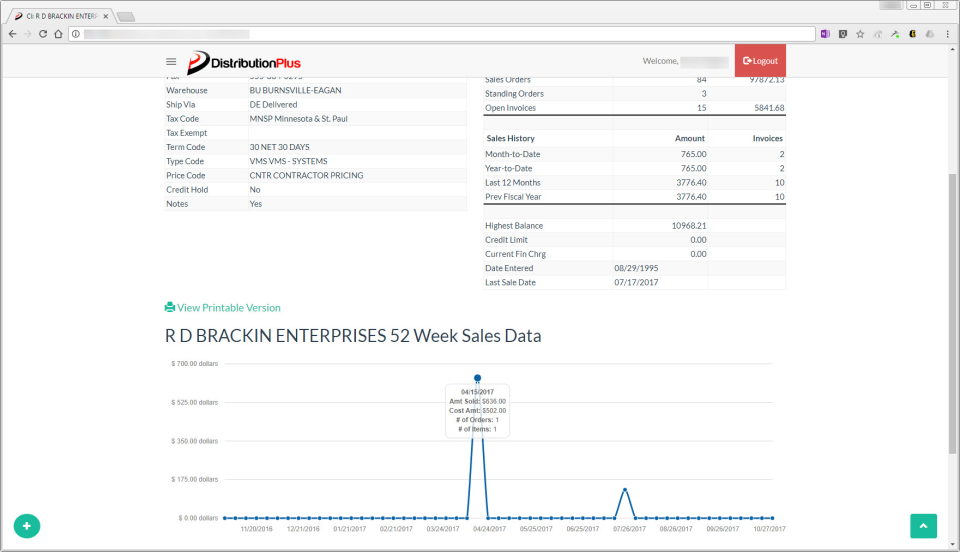The height and width of the screenshot is (552, 960).
Task: Reload the page with the refresh icon
Action: 43,34
